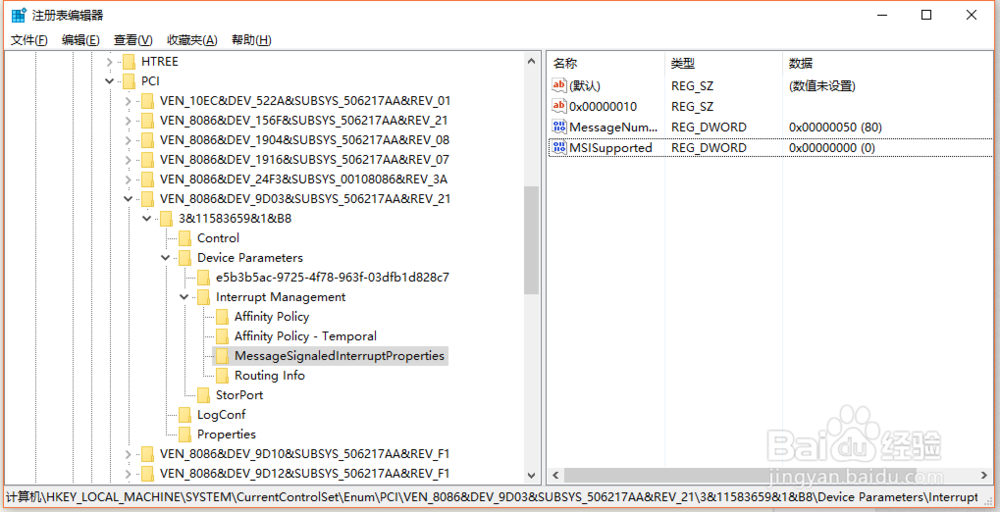Click the Device Parameters folder icon
The image size is (1000, 512).
pos(185,258)
